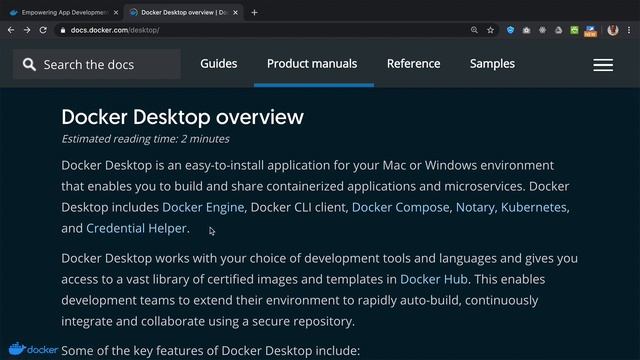
Task: Close the Docker Desktop overview tab
Action: pos(236,13)
